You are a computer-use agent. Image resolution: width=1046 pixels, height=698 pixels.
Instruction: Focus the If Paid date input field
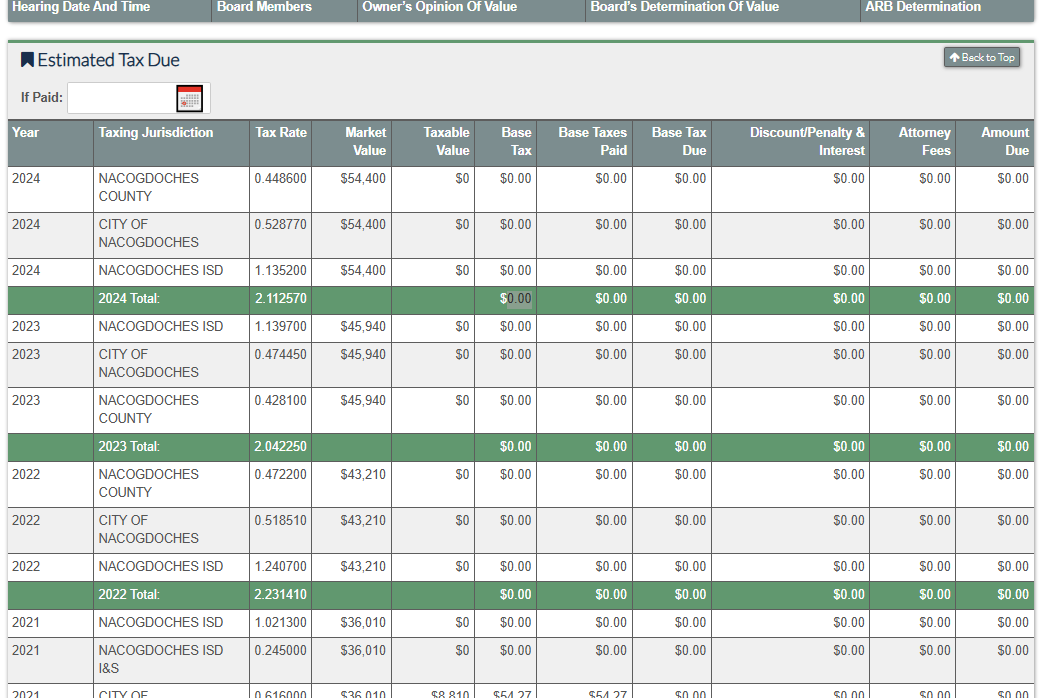pos(120,98)
